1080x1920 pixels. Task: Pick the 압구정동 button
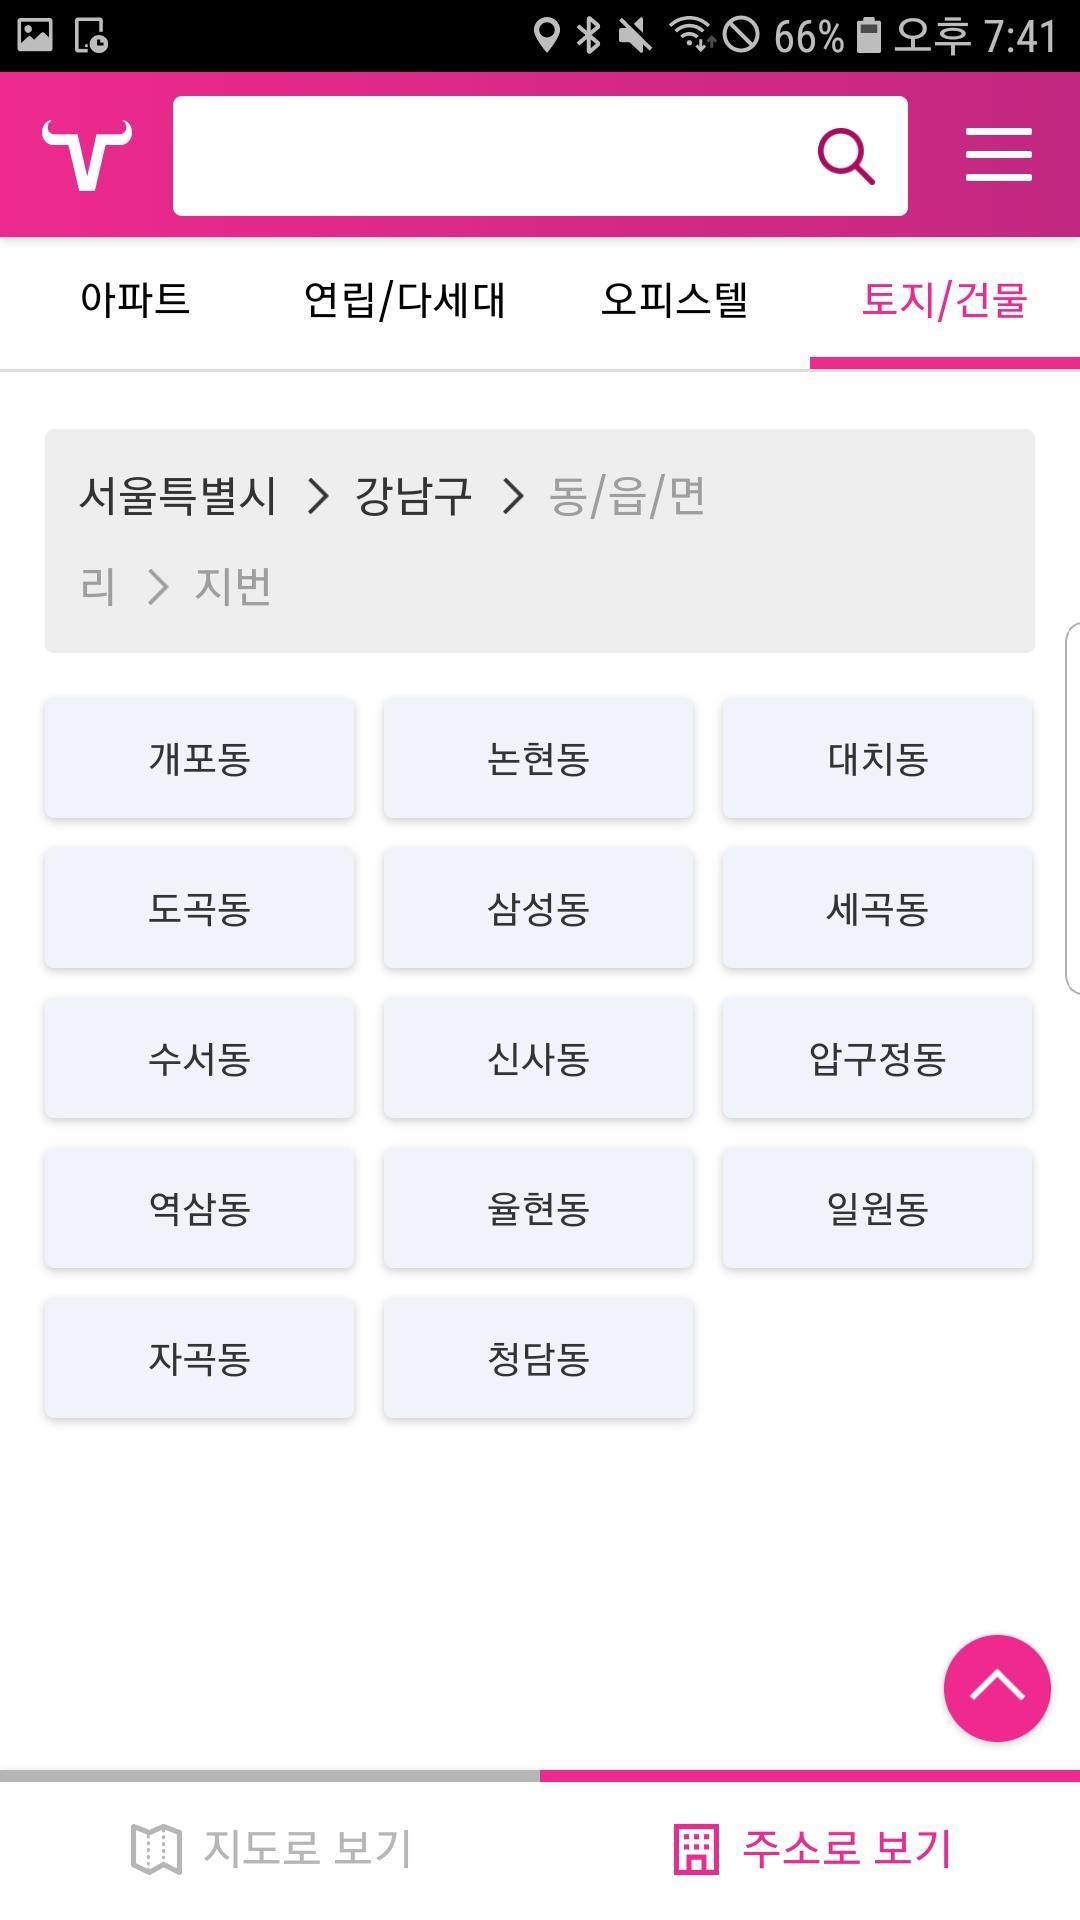pyautogui.click(x=877, y=1059)
